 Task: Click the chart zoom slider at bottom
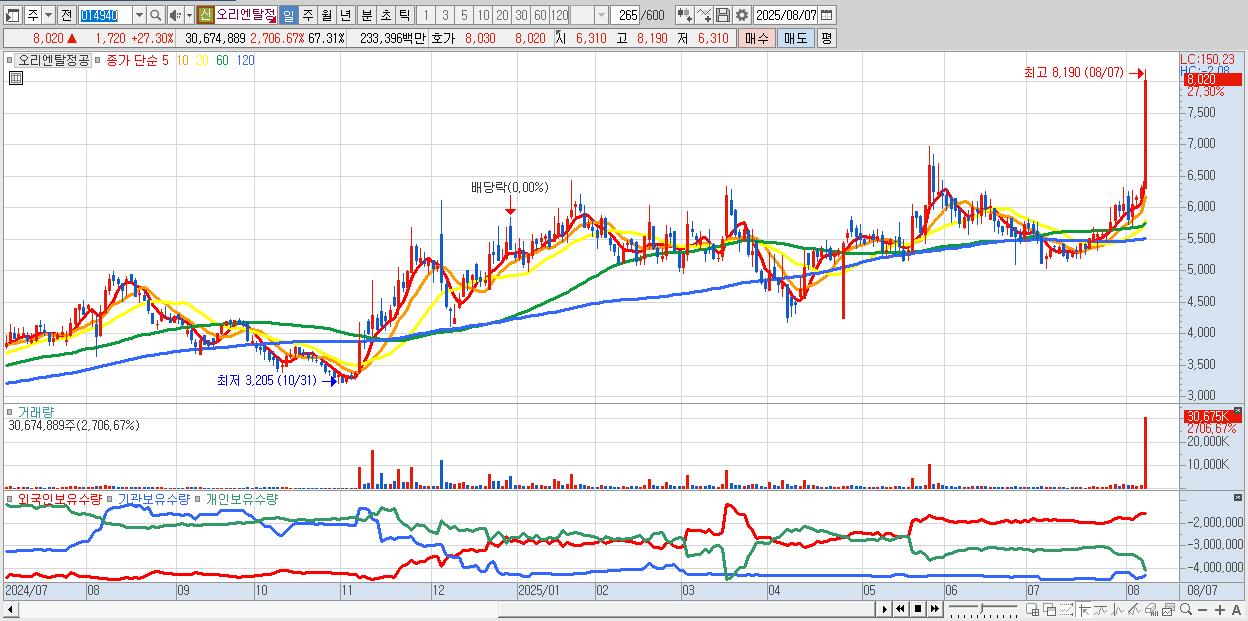point(983,609)
